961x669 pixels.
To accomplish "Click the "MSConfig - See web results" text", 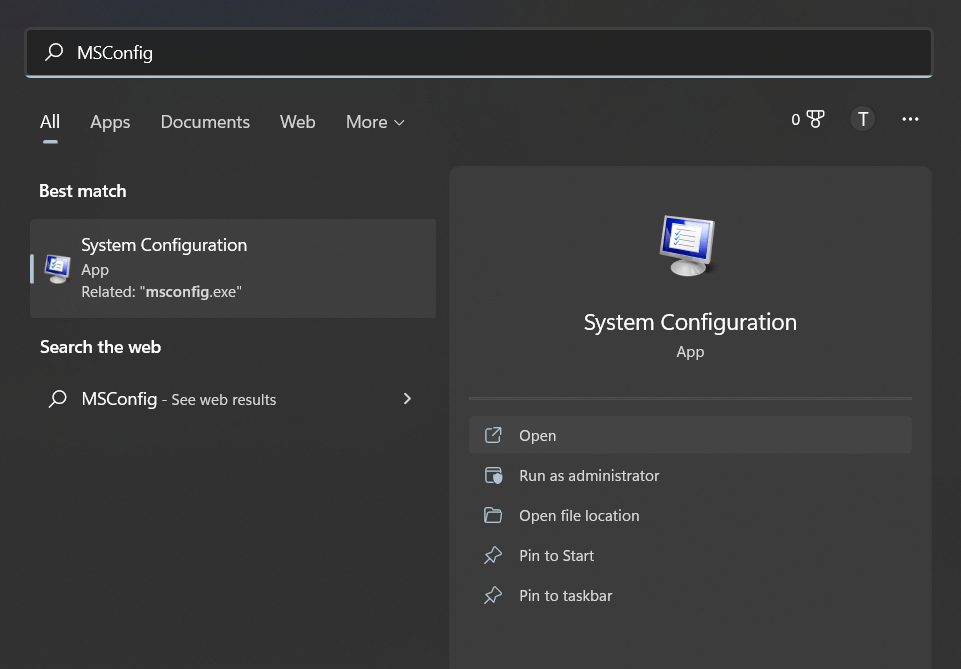I will [x=179, y=399].
